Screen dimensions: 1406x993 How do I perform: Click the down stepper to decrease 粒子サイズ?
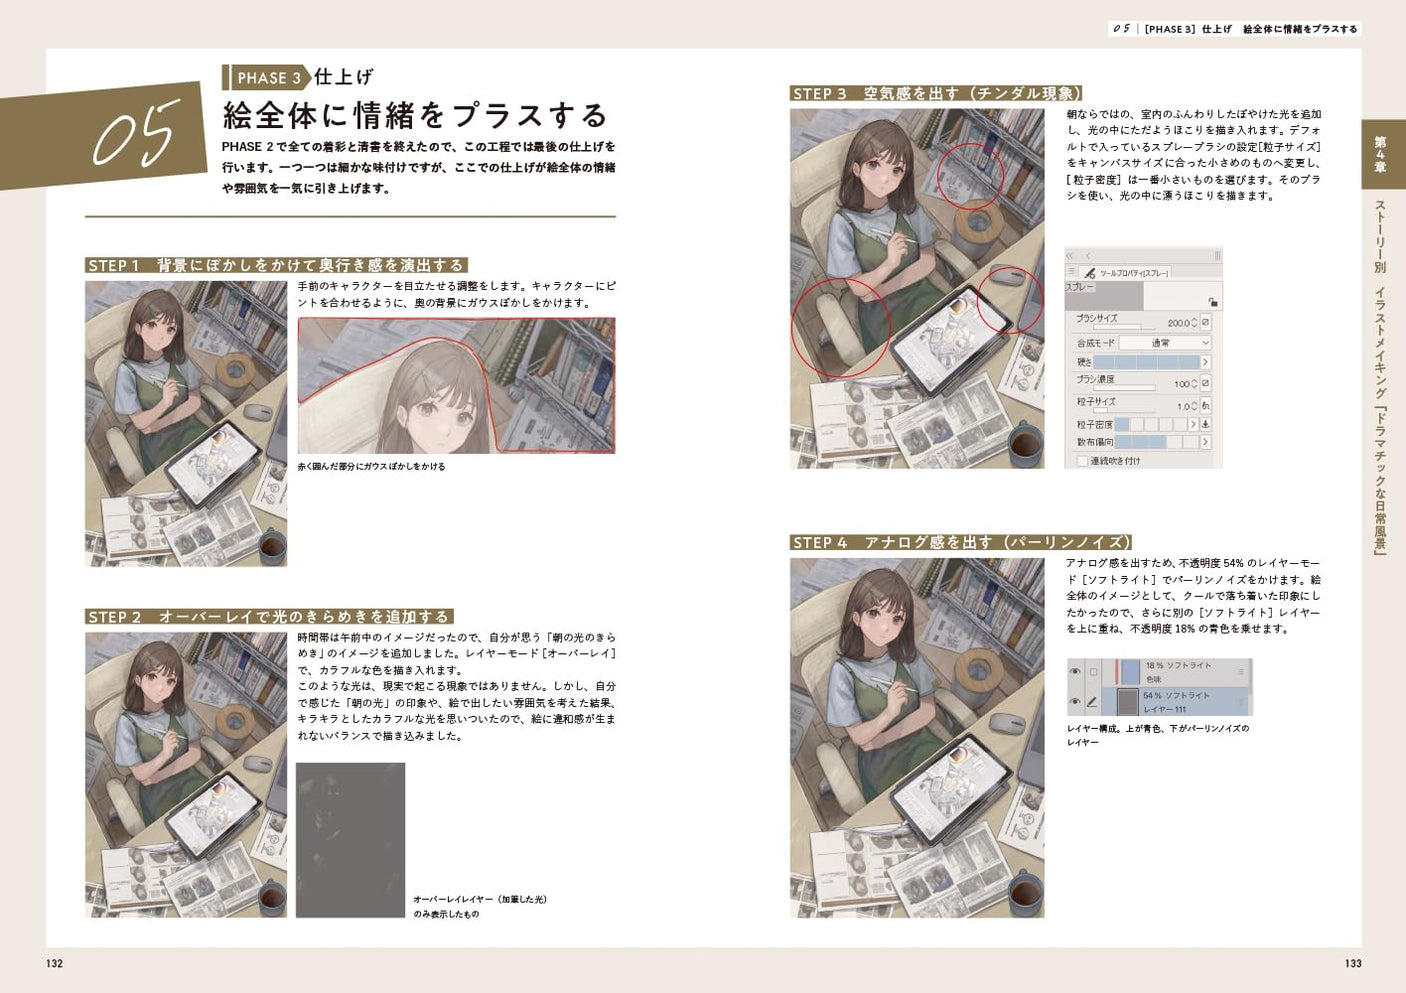point(1193,410)
